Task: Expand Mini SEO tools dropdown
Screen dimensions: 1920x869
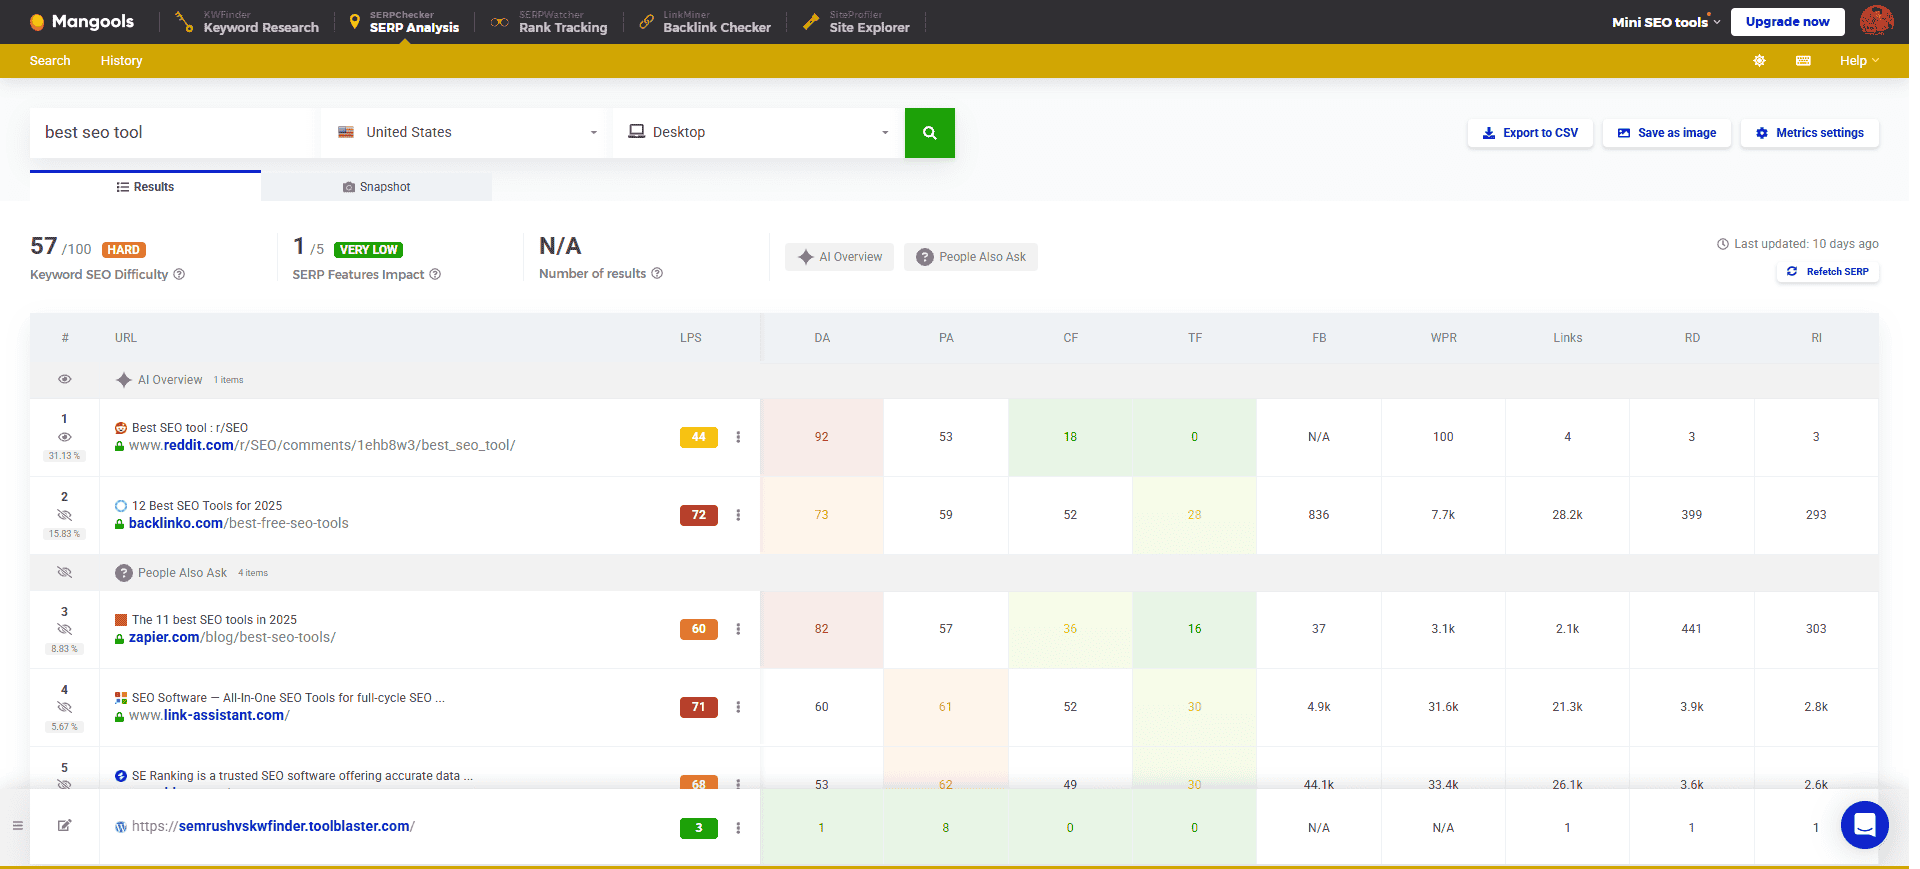Action: tap(1666, 22)
